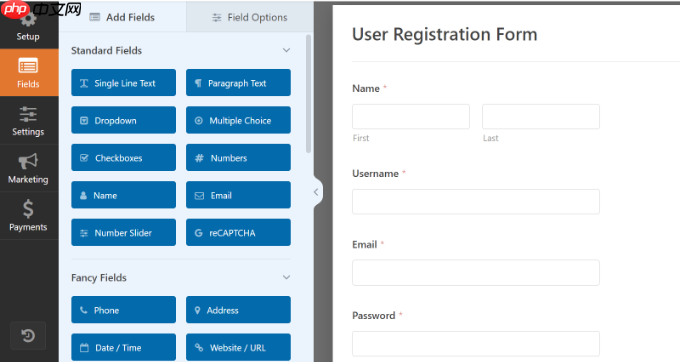Add a Number Slider field
This screenshot has width=680, height=362.
[124, 232]
